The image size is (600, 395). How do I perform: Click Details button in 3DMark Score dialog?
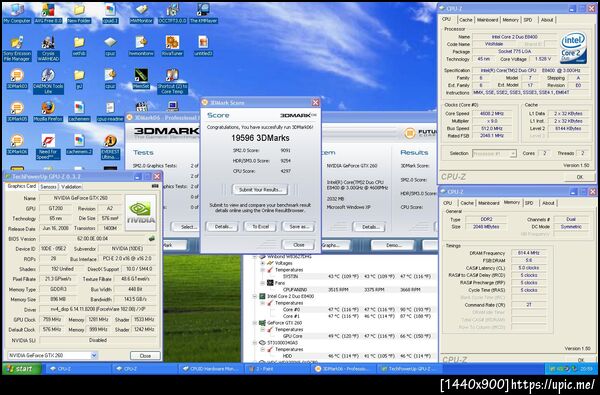(222, 227)
